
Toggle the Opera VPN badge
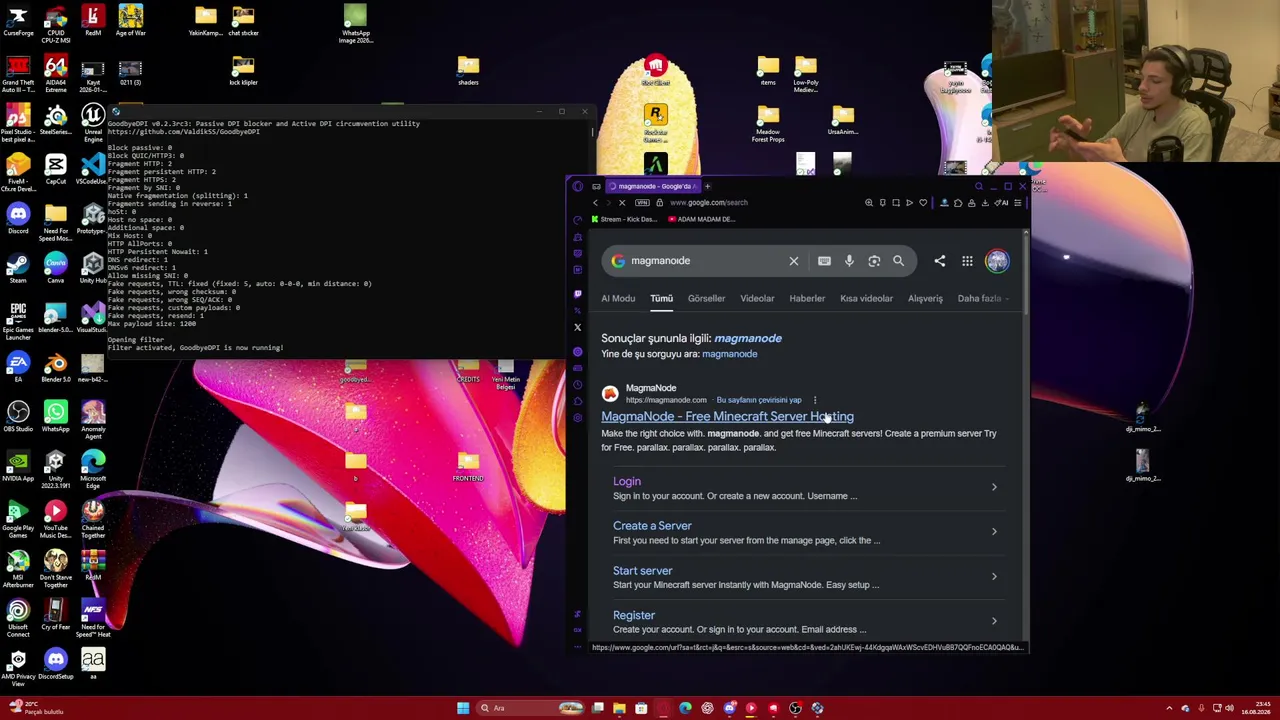pos(643,203)
